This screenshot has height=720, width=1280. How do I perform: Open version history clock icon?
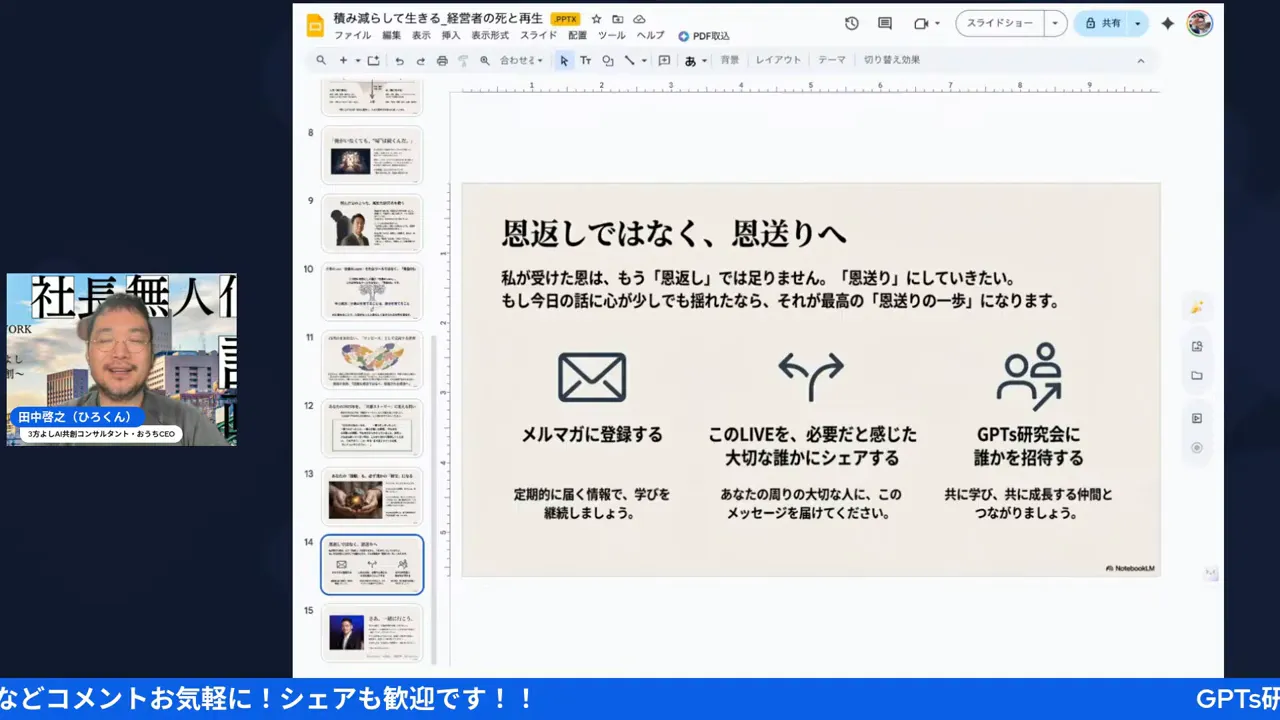pyautogui.click(x=851, y=23)
